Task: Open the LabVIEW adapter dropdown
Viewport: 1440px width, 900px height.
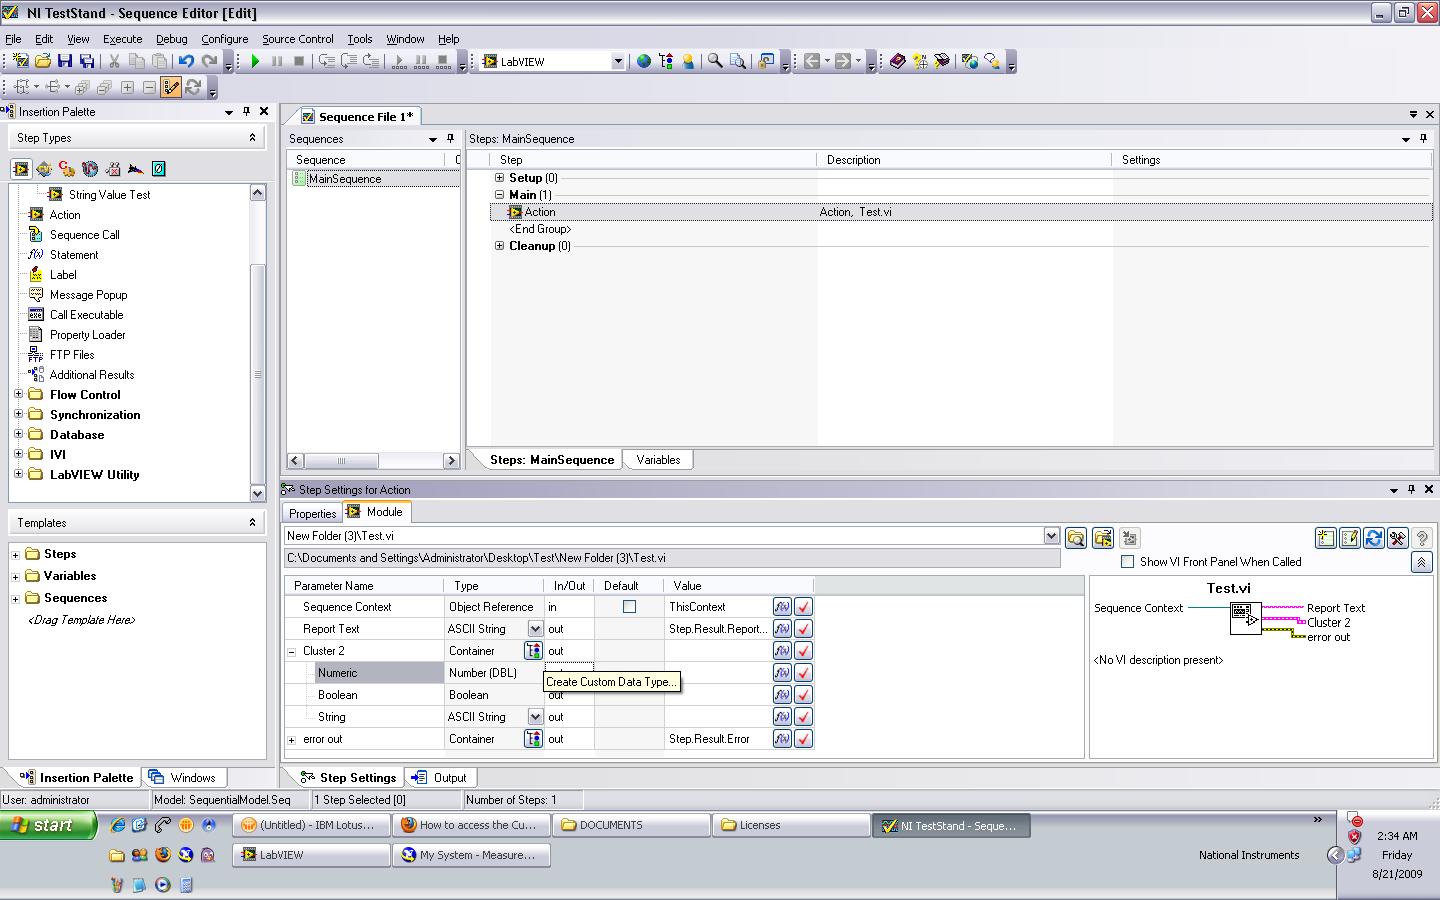Action: point(620,61)
